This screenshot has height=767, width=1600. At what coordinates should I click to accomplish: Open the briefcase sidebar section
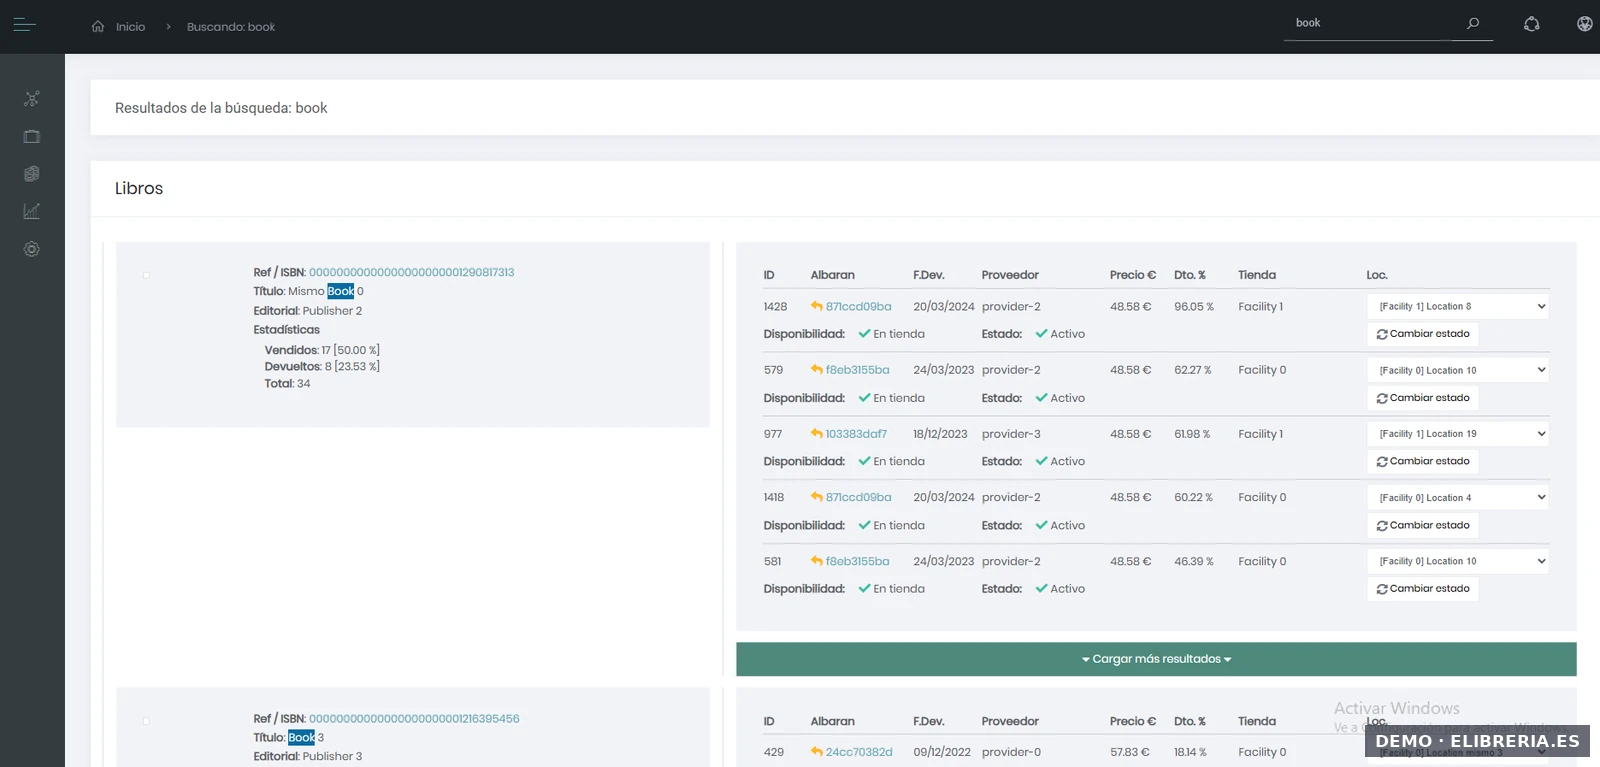pos(32,136)
